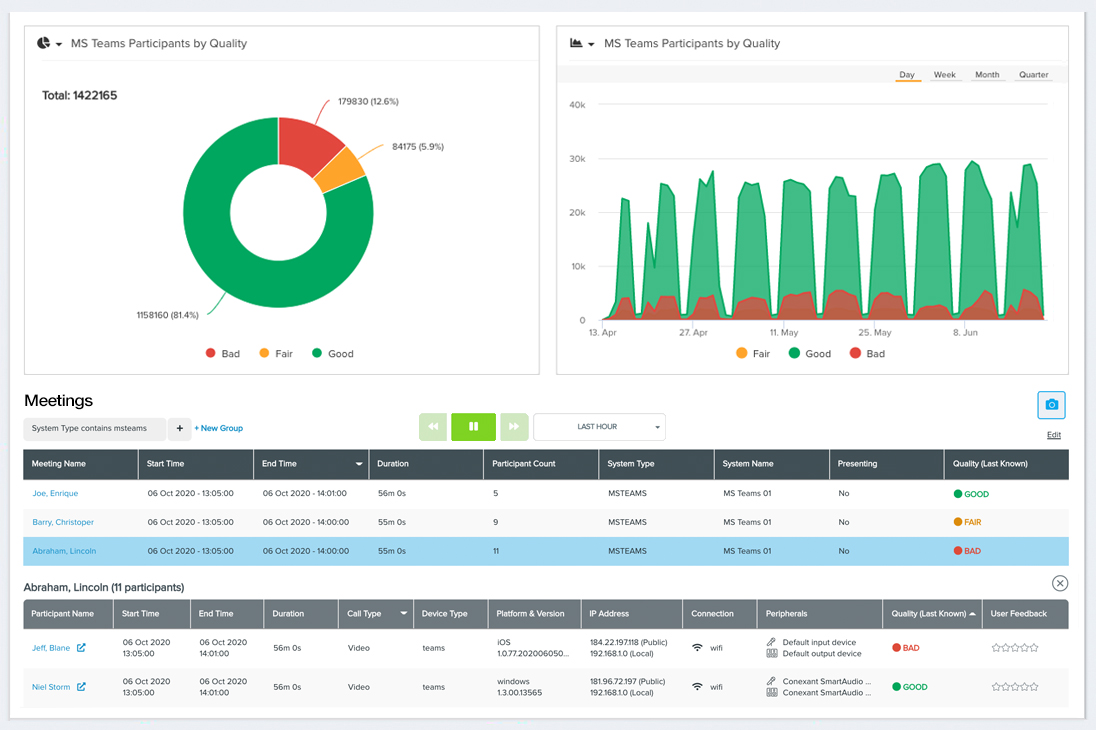Rate Jeff, Blane with the feedback stars
The width and height of the screenshot is (1096, 730).
point(1015,648)
